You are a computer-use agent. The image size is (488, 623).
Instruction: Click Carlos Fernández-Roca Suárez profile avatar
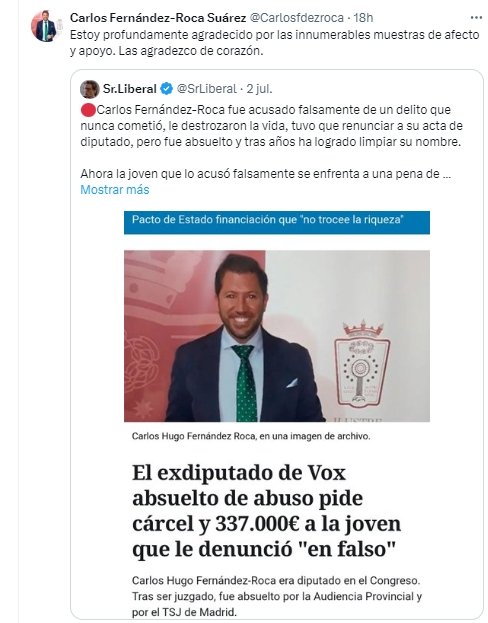click(x=45, y=26)
